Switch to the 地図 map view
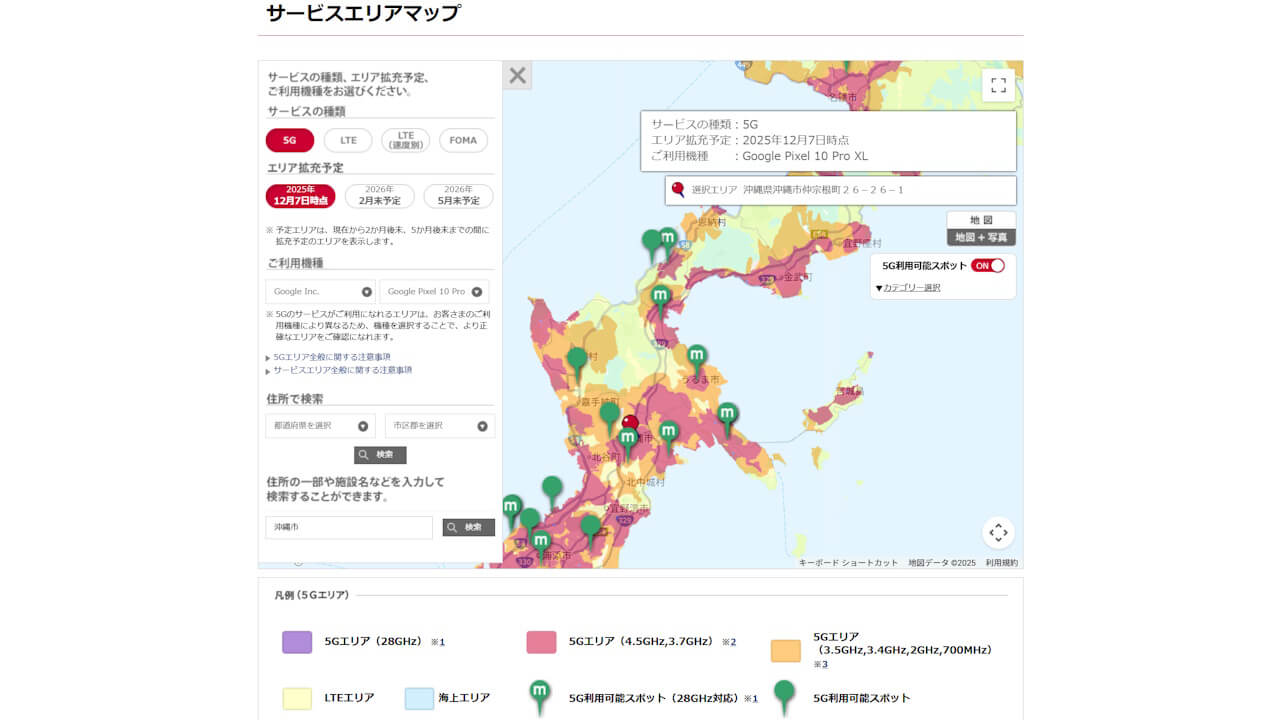The image size is (1280, 720). pos(981,218)
